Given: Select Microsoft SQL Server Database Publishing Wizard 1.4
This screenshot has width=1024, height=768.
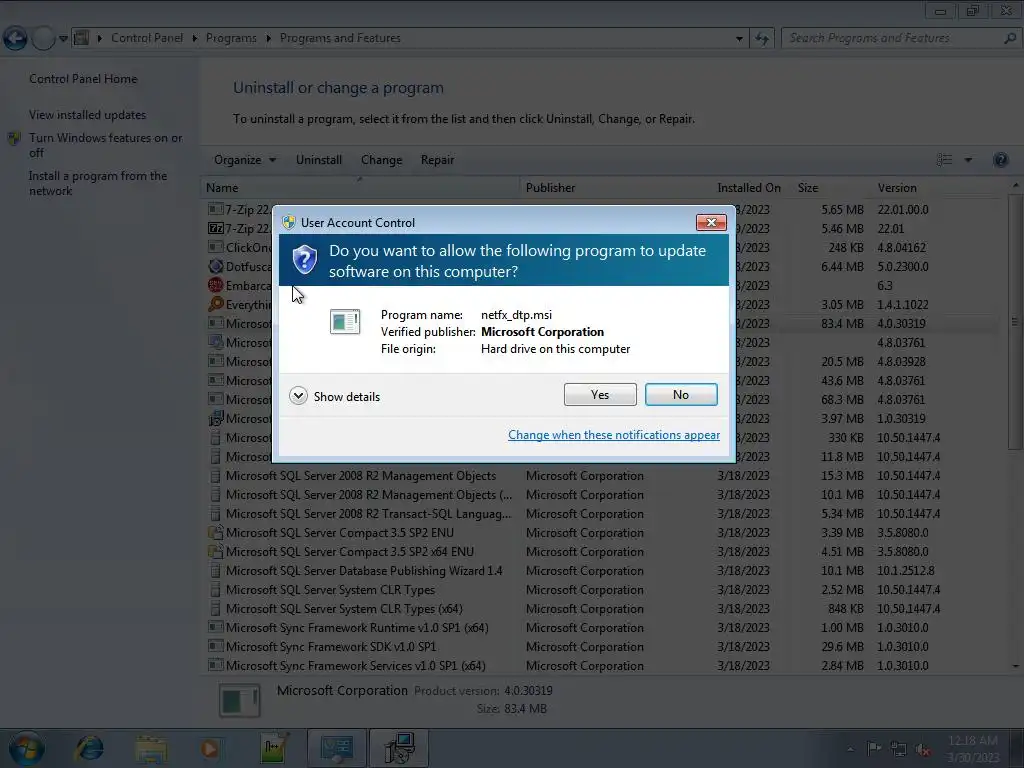Looking at the screenshot, I should 601,571.
